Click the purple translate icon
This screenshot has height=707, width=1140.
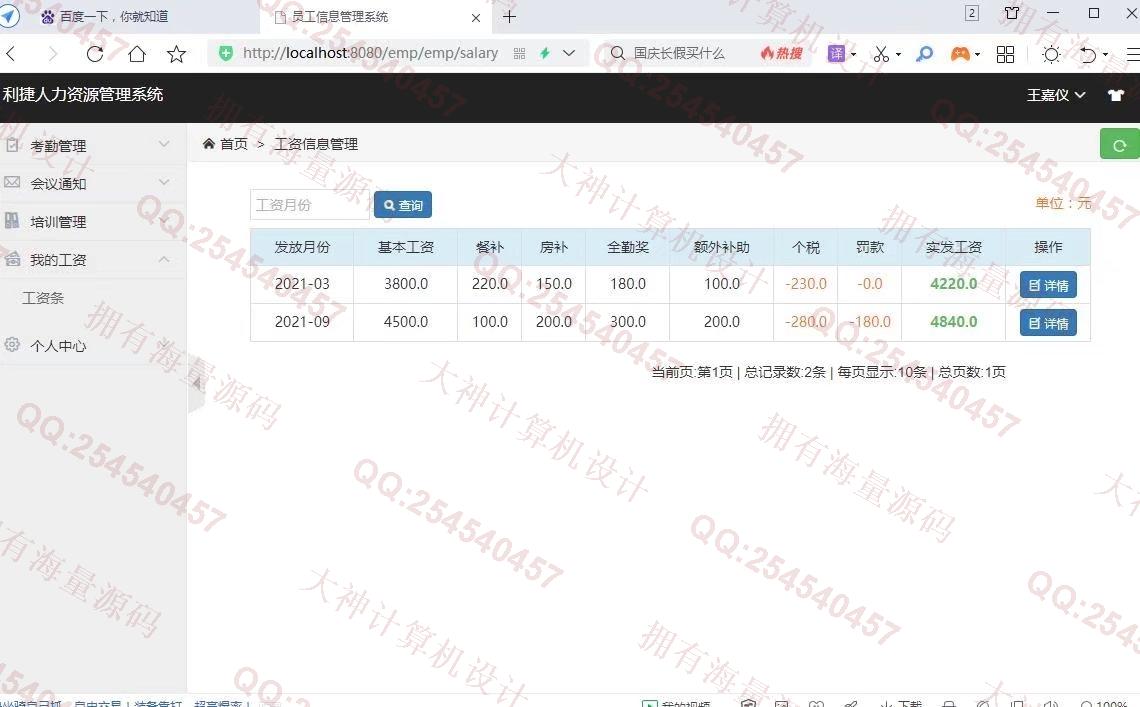[836, 53]
